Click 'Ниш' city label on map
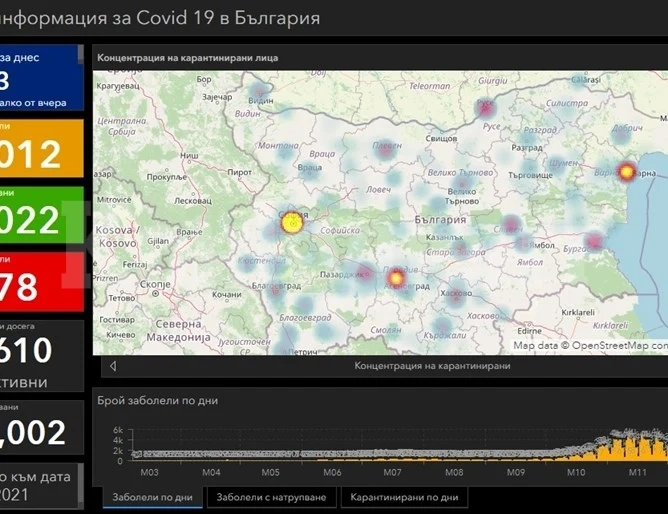Viewport: 668px width, 514px height. point(189,155)
